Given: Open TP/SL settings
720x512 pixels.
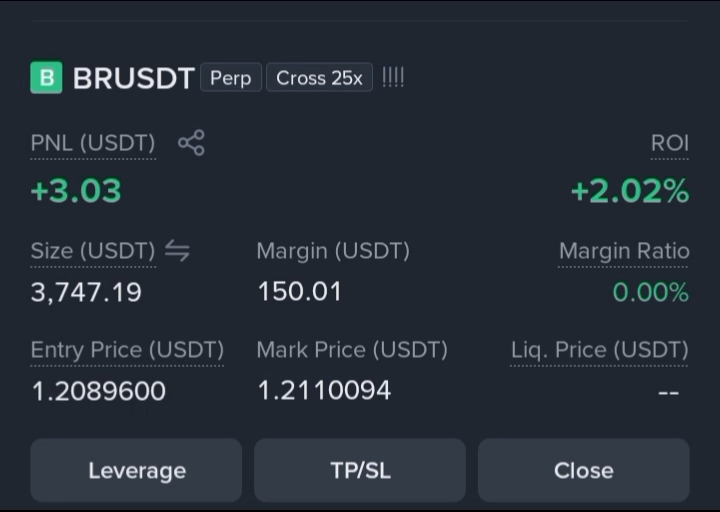Looking at the screenshot, I should coord(360,470).
